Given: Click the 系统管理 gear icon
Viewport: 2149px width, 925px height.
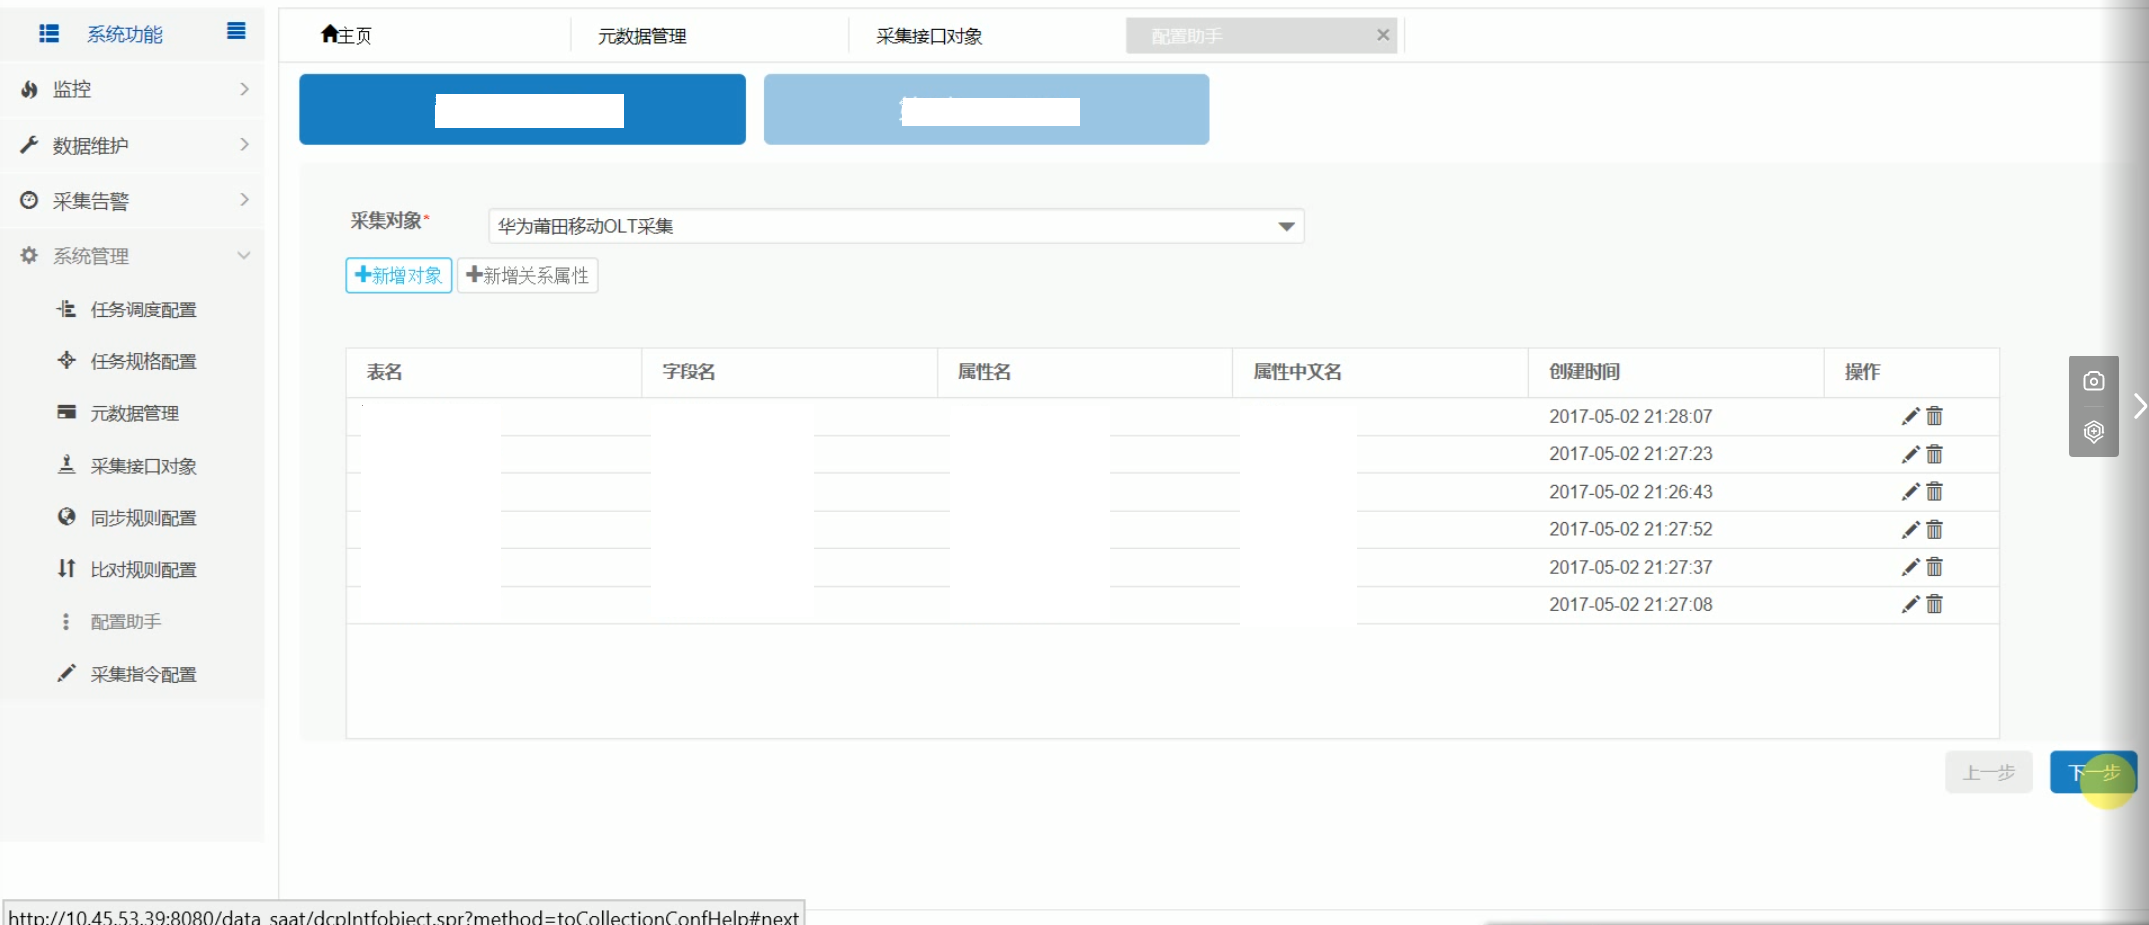Looking at the screenshot, I should 30,256.
